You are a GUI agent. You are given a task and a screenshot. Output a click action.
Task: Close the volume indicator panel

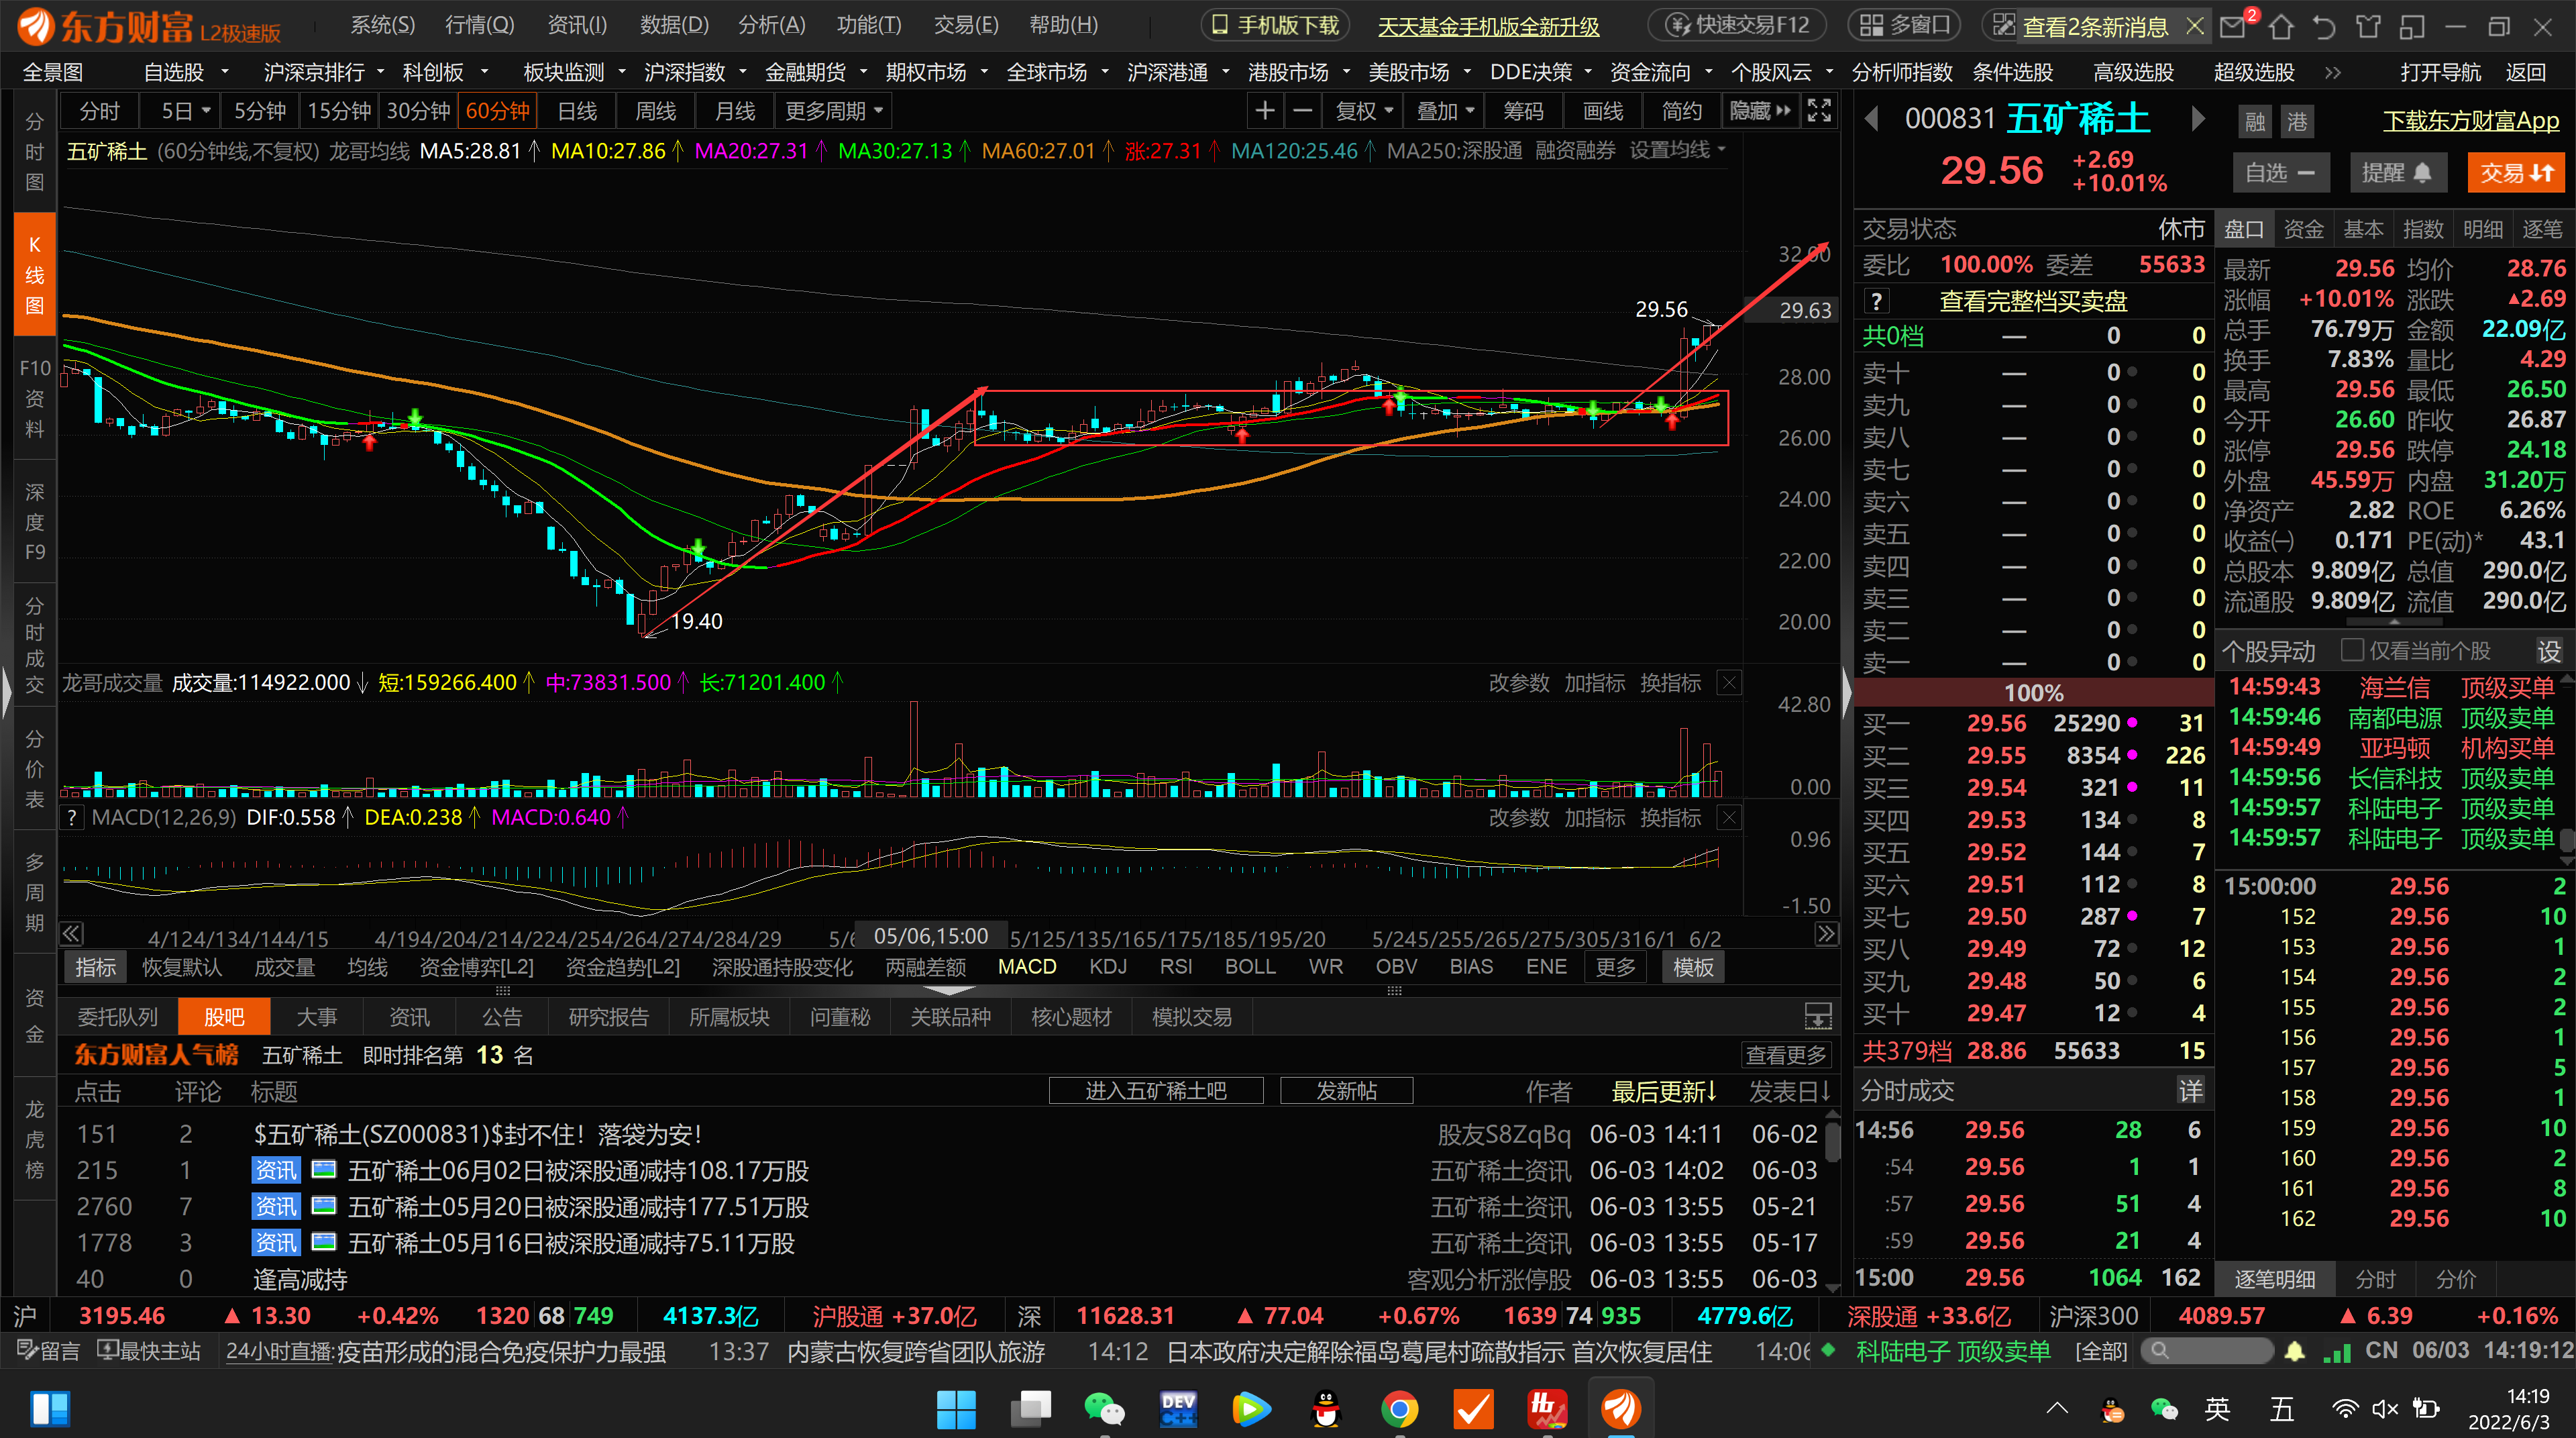1729,683
